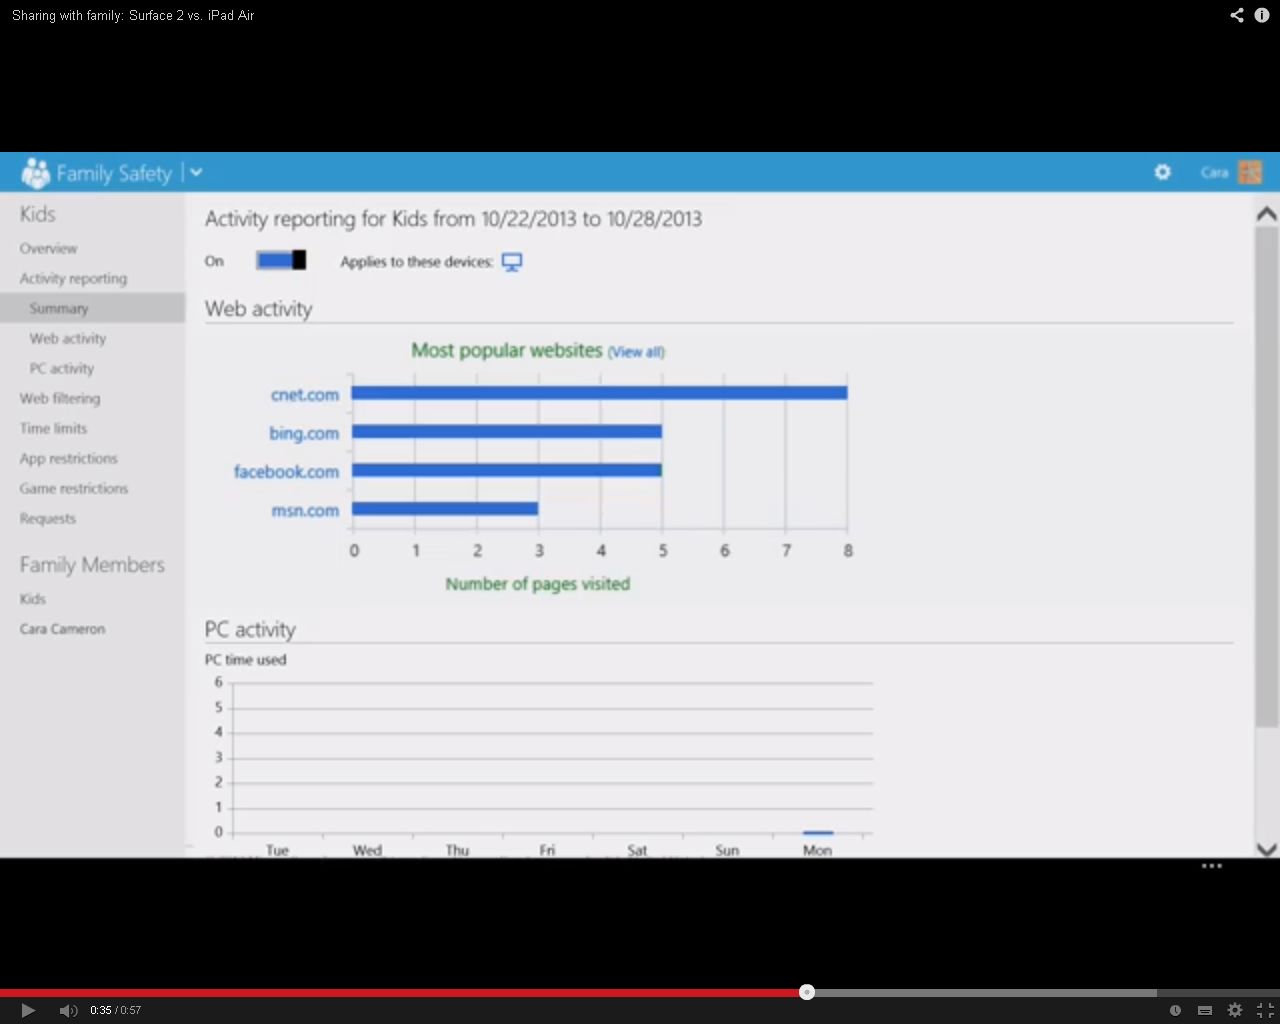
Task: Open the Family Safety settings gear
Action: click(x=1162, y=172)
